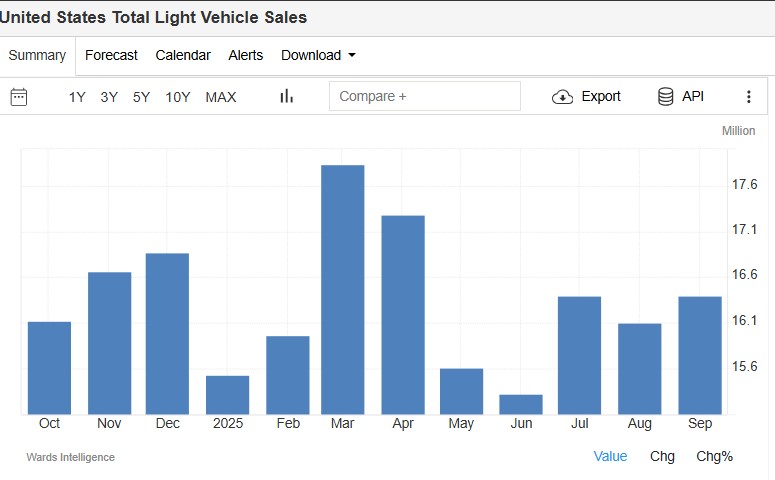Go to the Calendar tab
Viewport: 775px width, 480px height.
[183, 56]
